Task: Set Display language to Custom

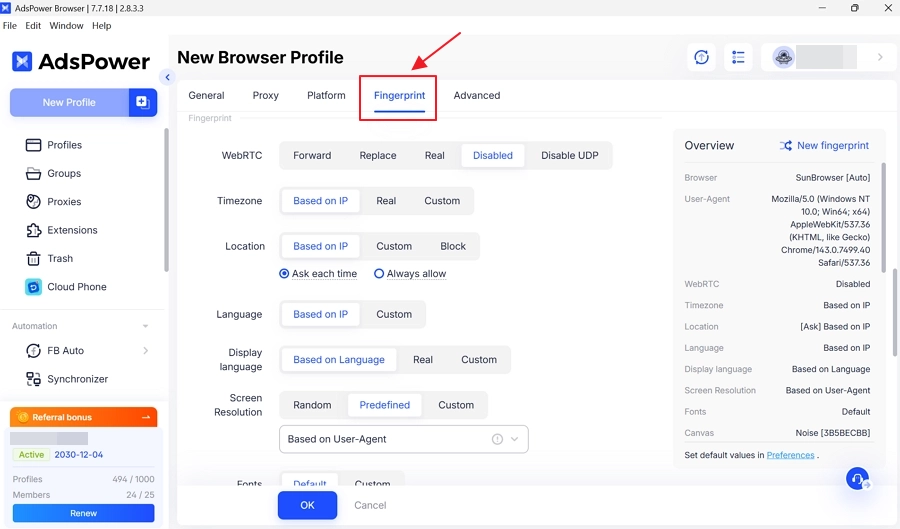Action: tap(479, 360)
